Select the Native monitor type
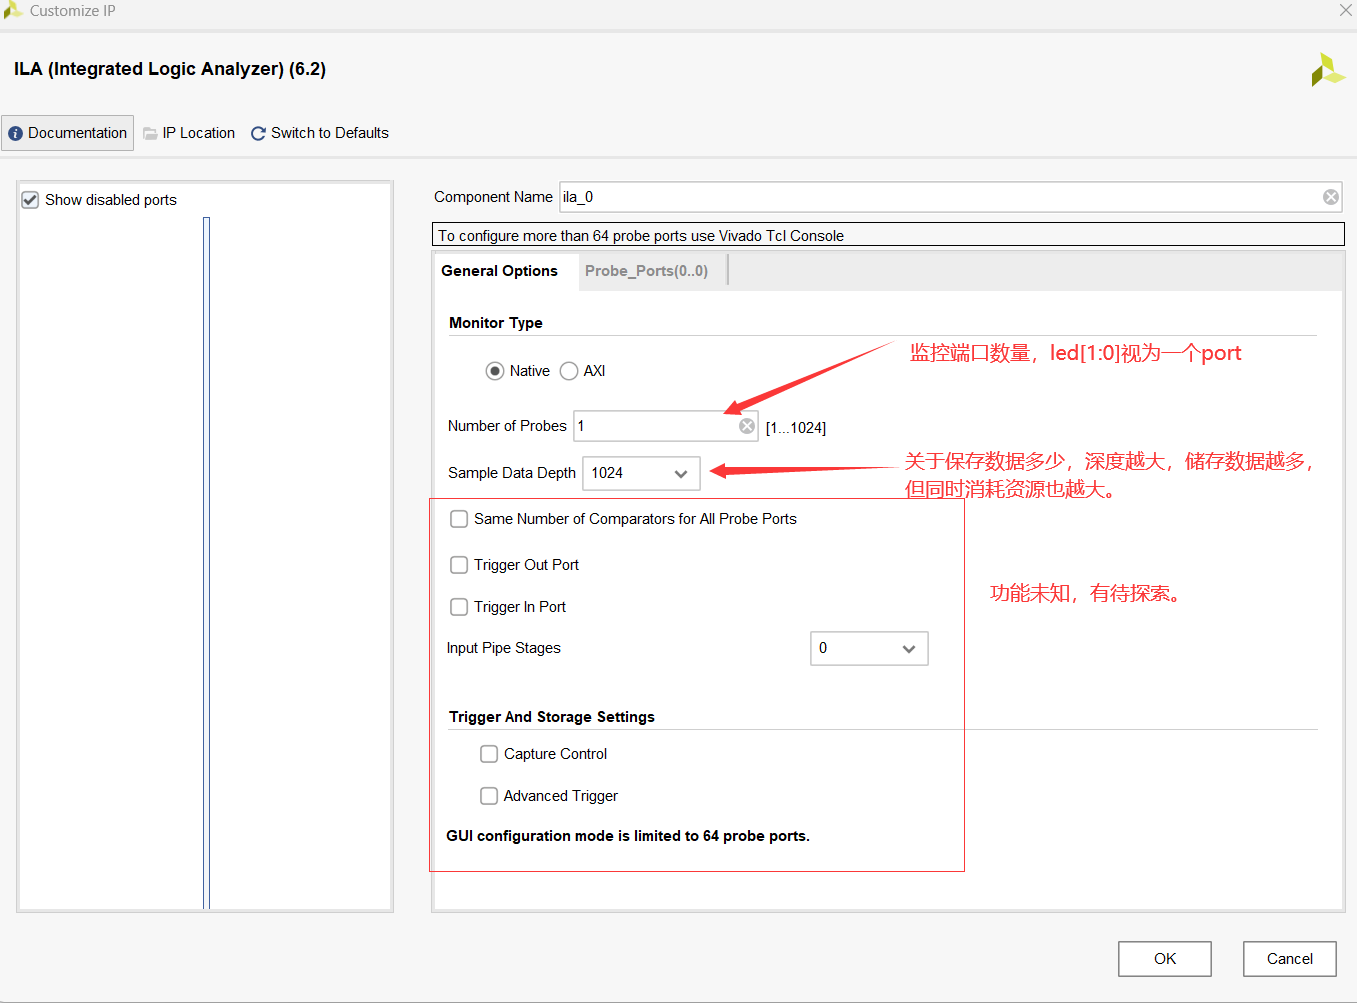This screenshot has height=1003, width=1357. point(495,371)
